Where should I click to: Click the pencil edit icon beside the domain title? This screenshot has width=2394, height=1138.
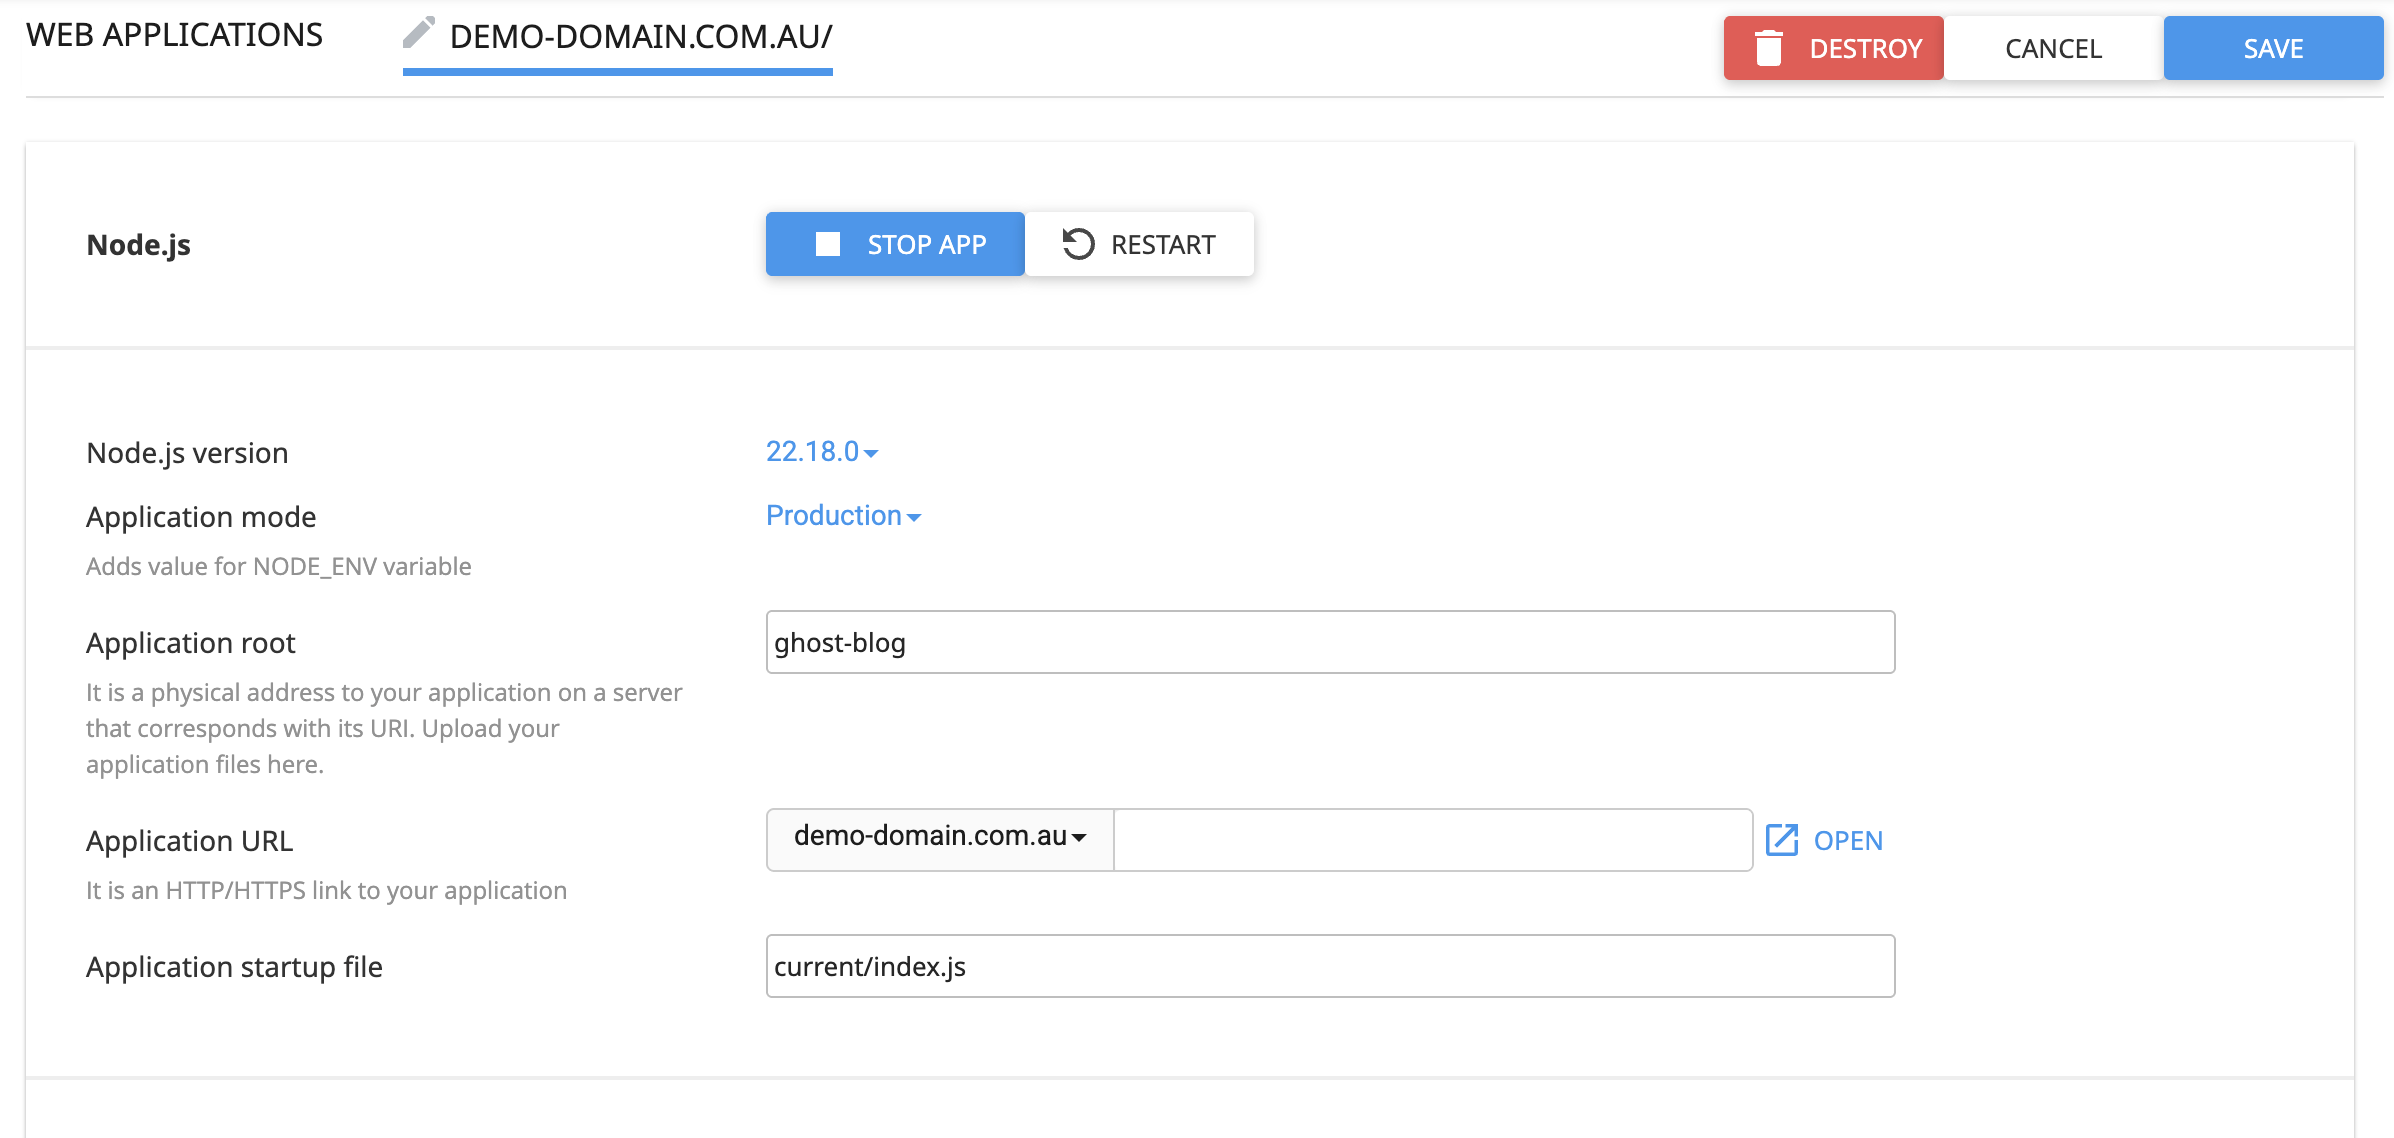click(418, 33)
